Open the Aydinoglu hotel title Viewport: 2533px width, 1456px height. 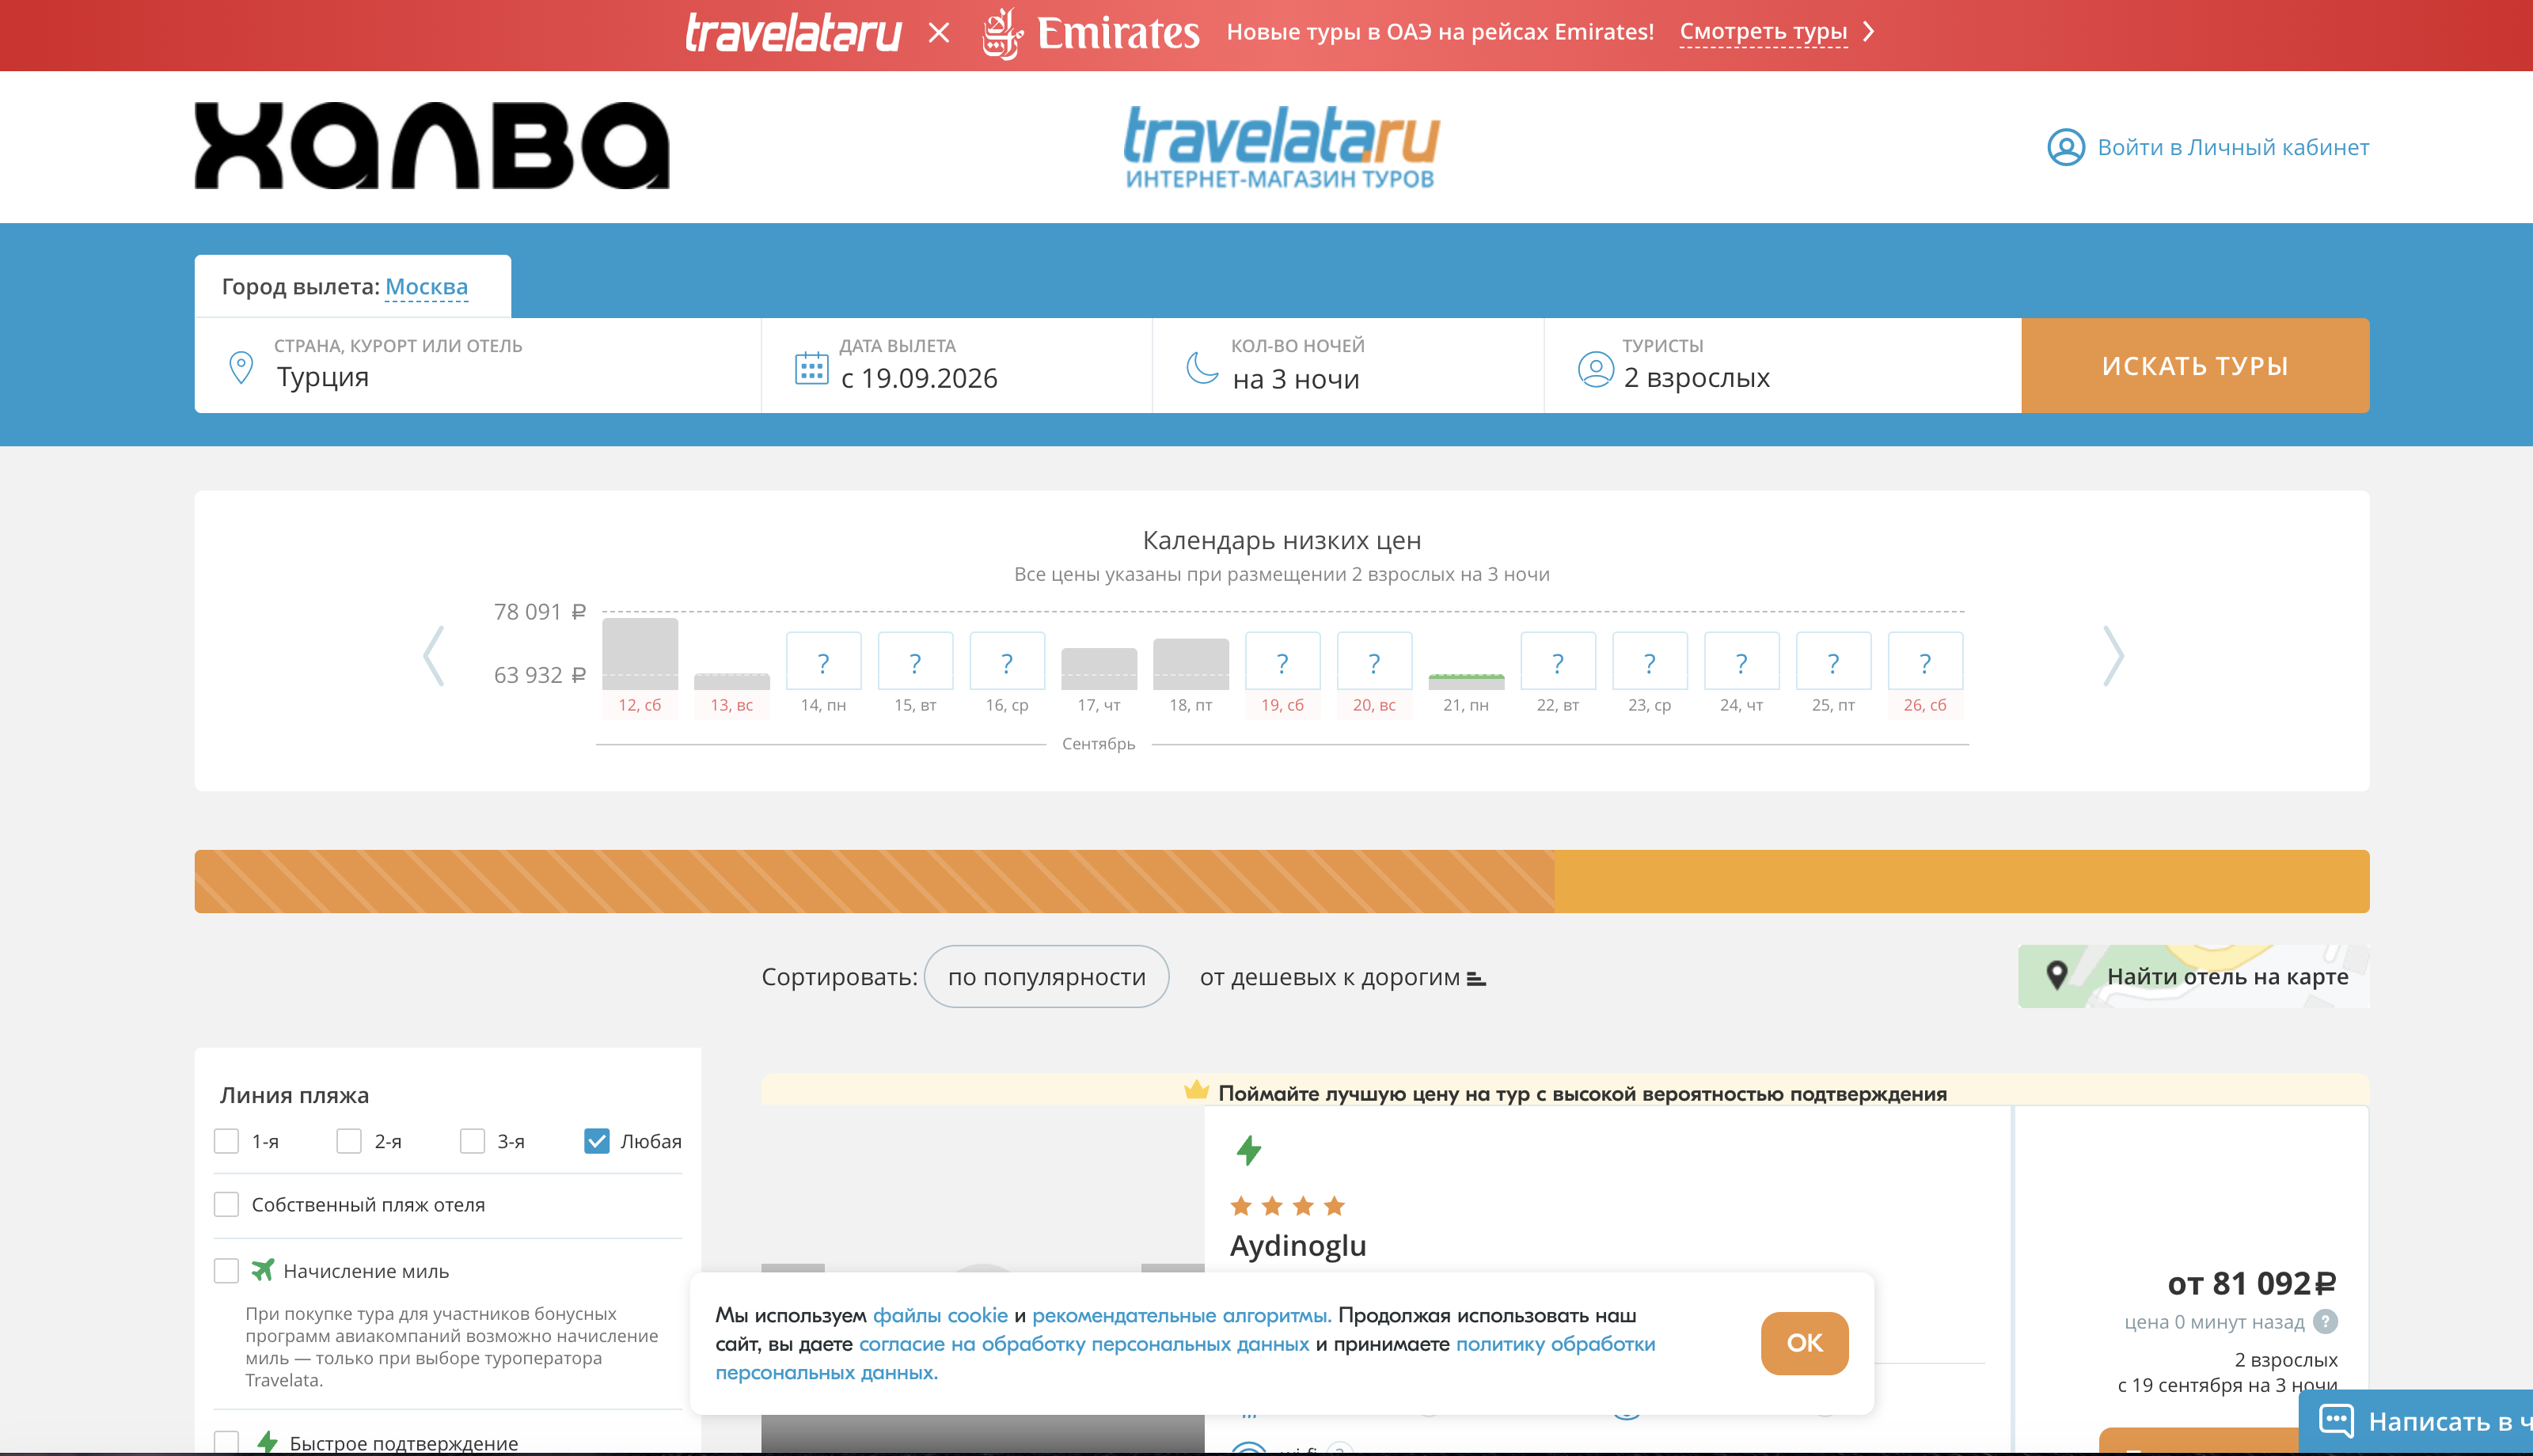1298,1245
